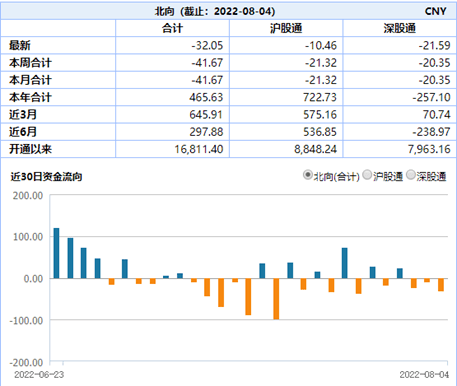Click the 北向 (截止: 2022-08-04) header
The width and height of the screenshot is (457, 386).
(x=215, y=11)
